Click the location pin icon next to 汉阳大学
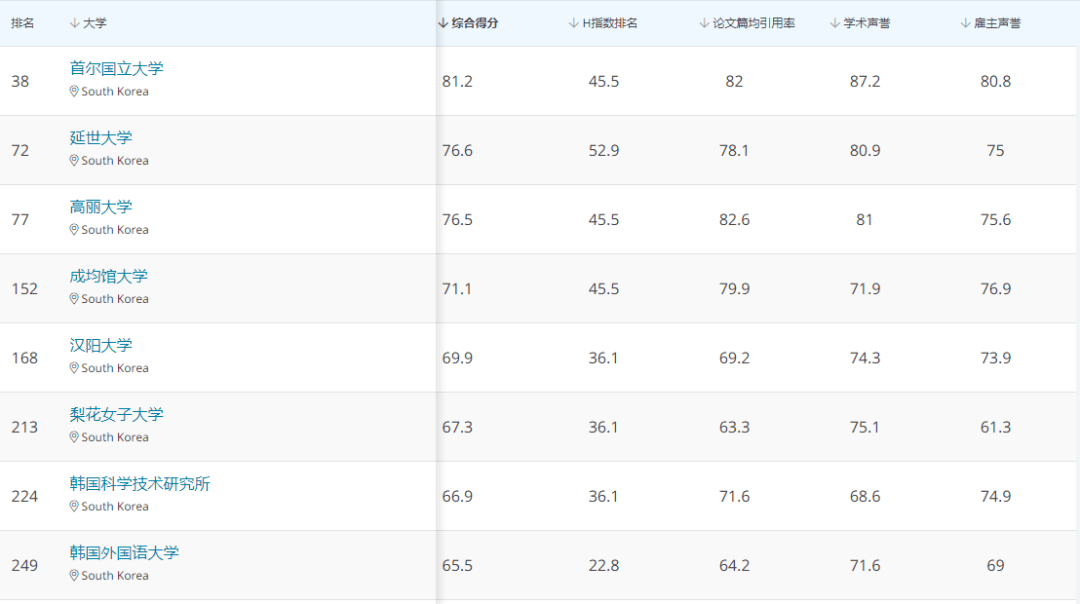The height and width of the screenshot is (604, 1080). (73, 368)
